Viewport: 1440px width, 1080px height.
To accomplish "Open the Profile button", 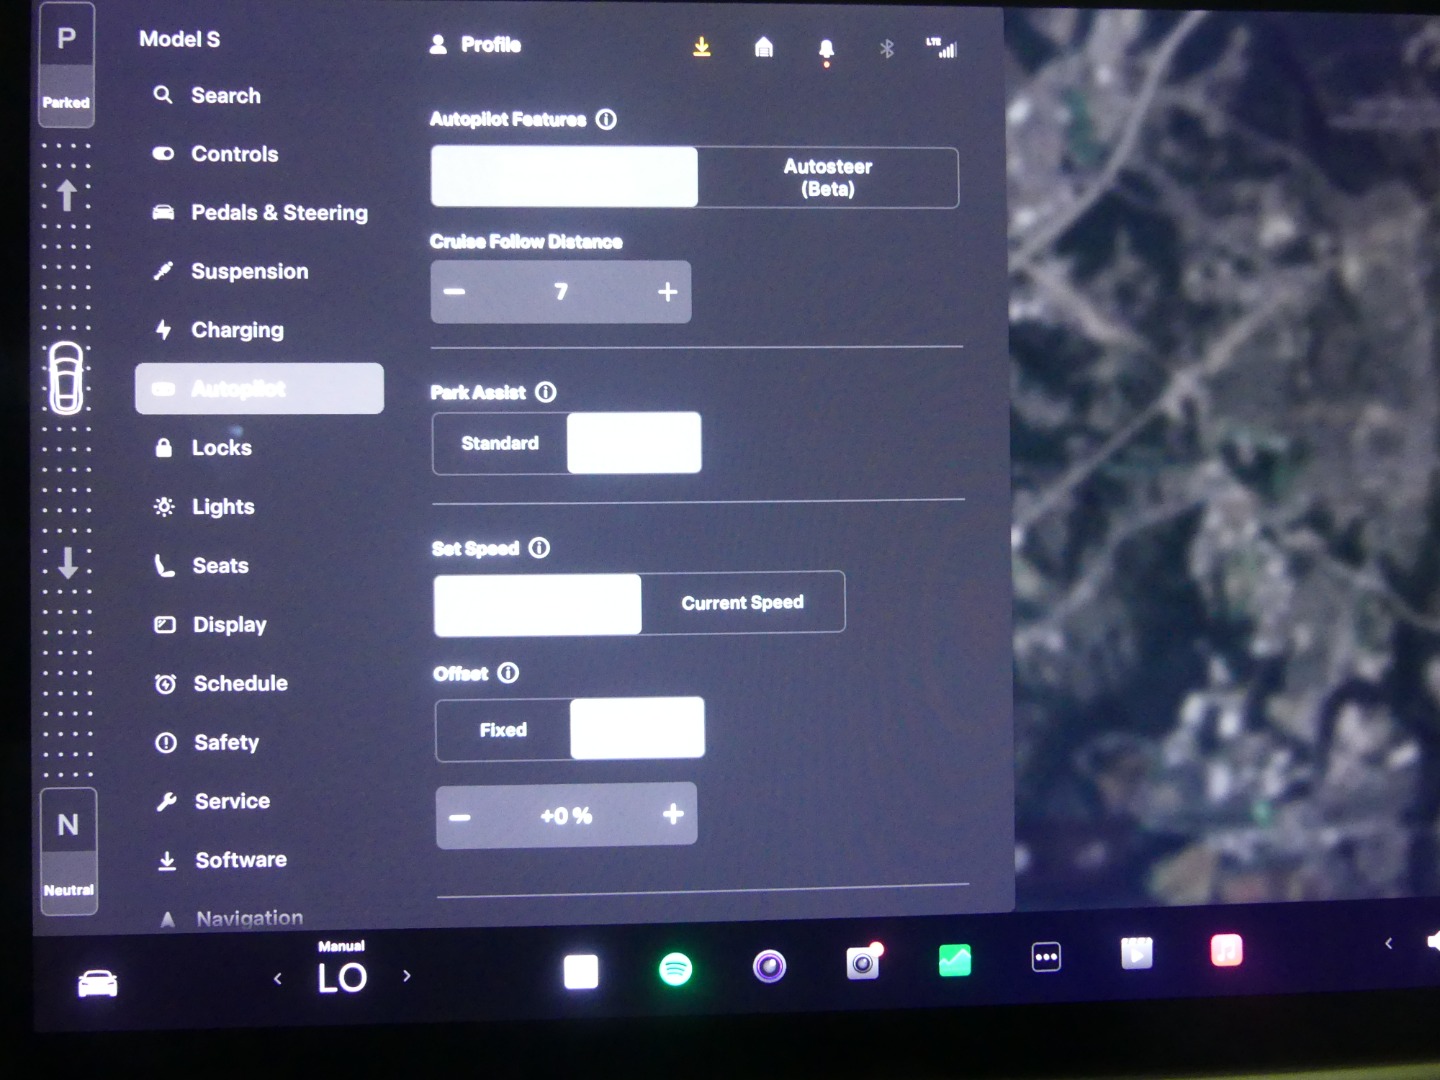I will click(476, 45).
